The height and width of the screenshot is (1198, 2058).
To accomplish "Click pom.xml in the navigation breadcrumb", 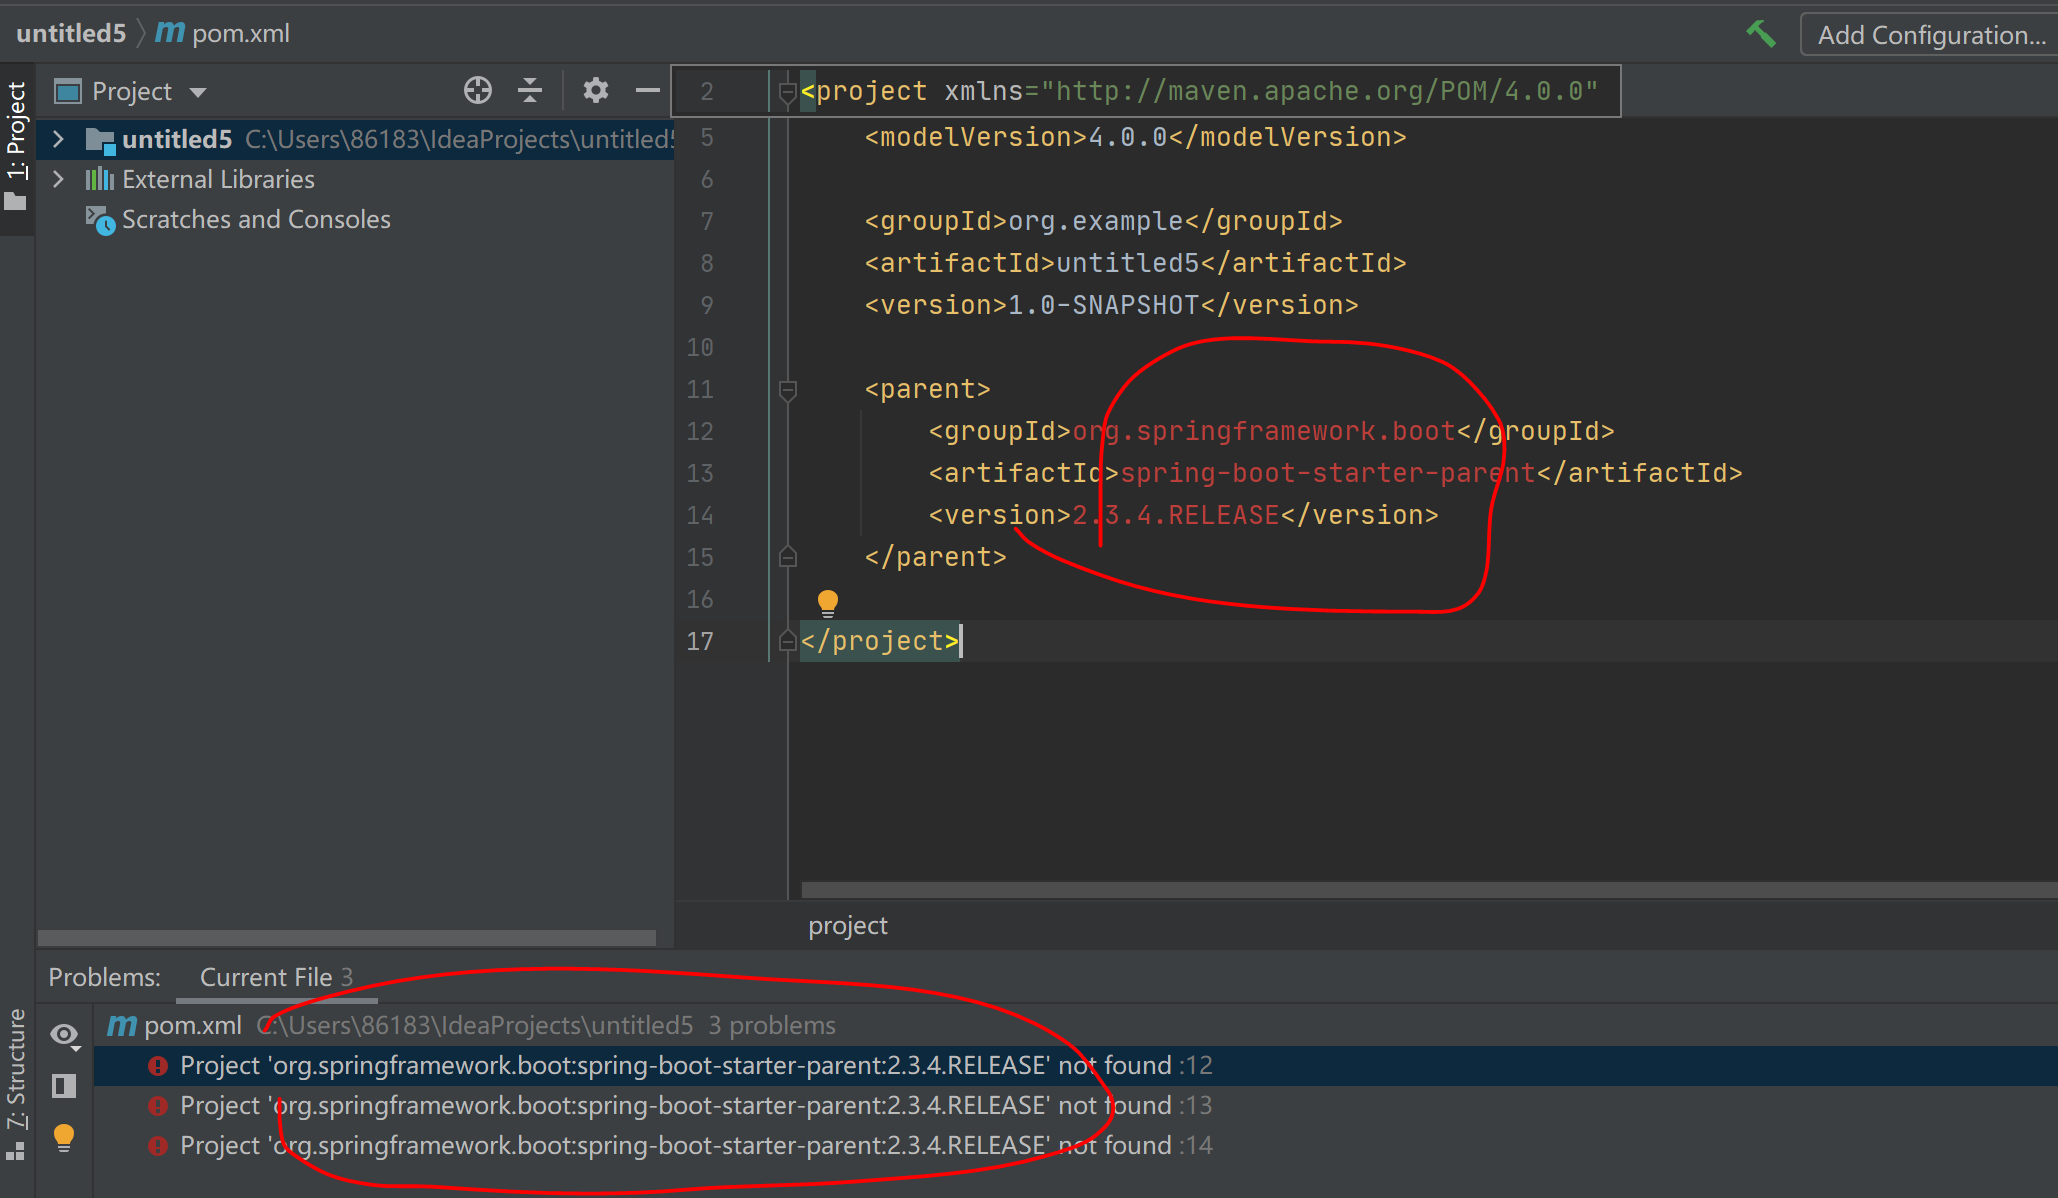I will (240, 33).
